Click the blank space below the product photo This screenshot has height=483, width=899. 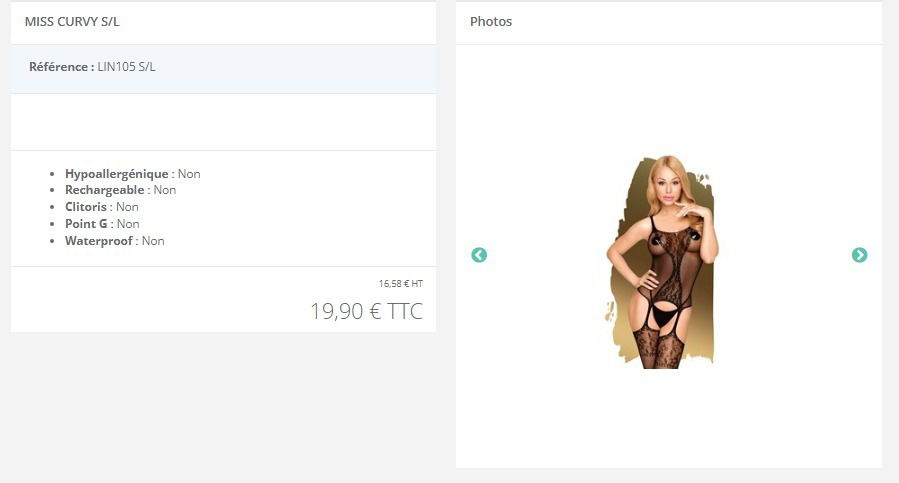[x=669, y=419]
